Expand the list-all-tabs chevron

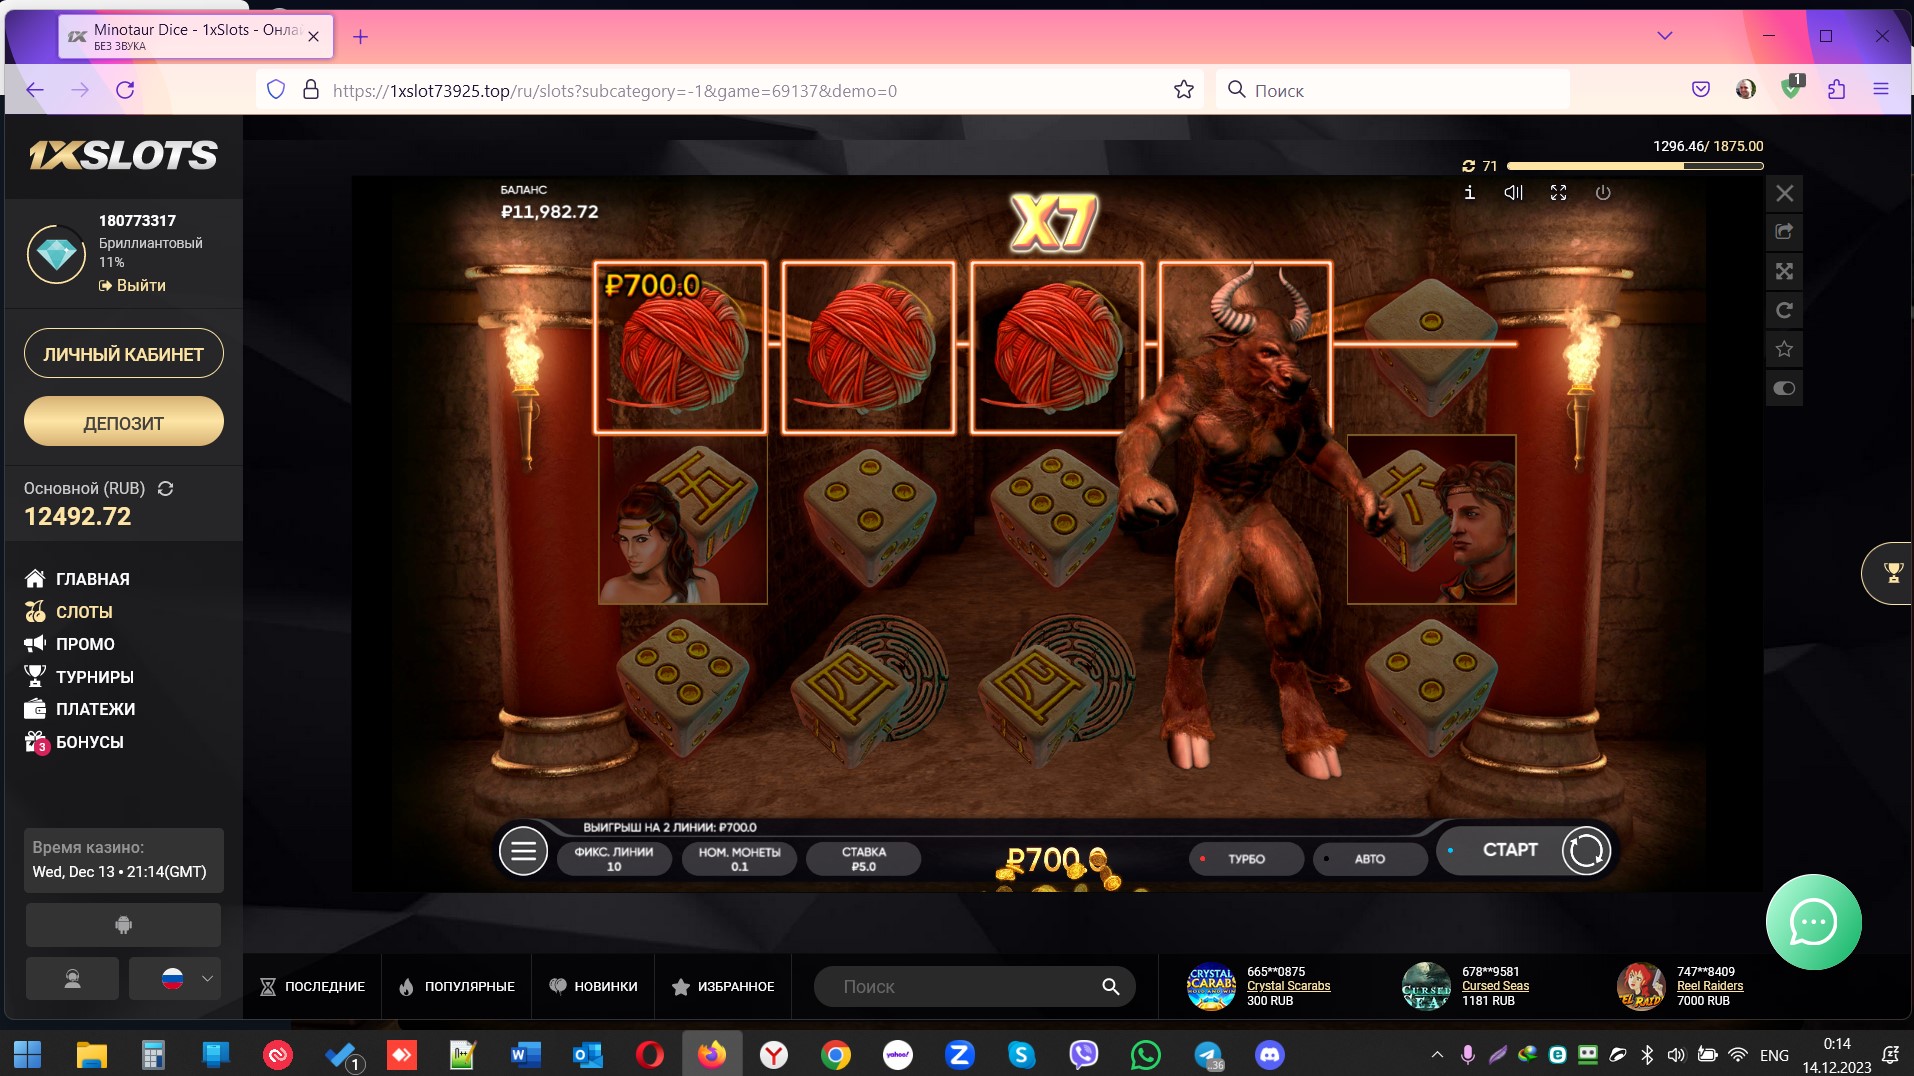[x=1665, y=36]
